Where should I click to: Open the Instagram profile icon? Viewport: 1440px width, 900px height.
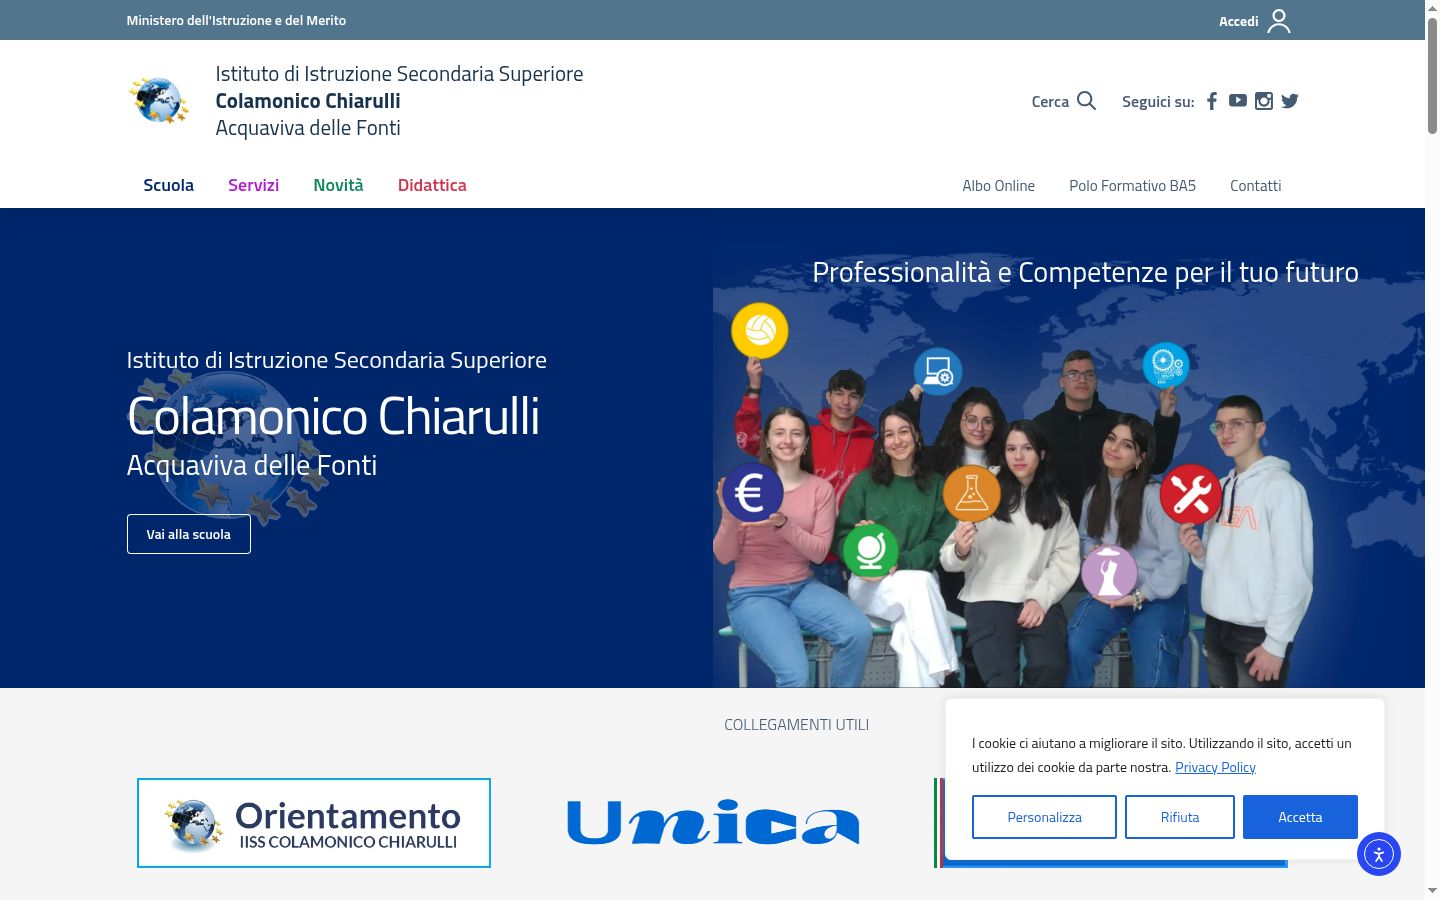point(1264,101)
